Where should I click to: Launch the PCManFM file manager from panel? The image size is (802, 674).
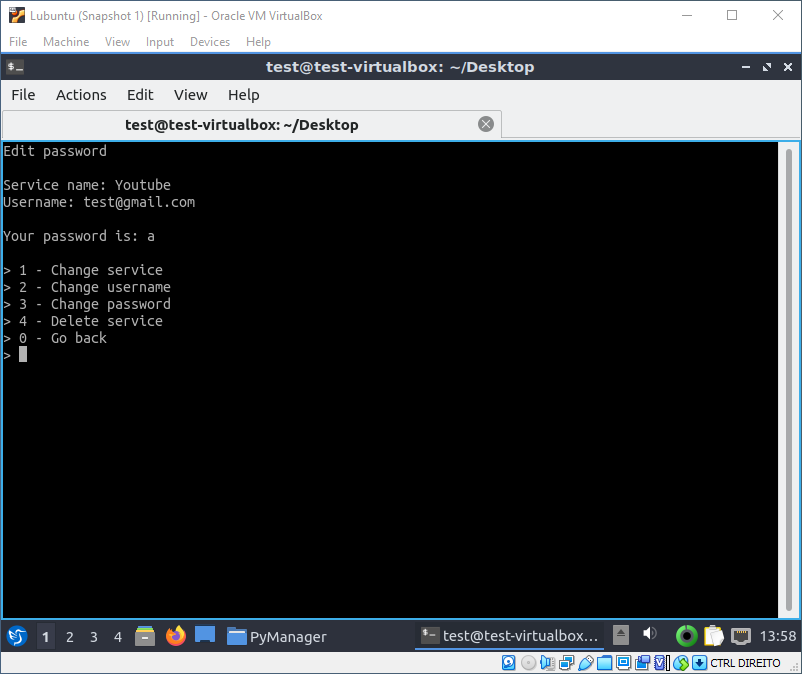pos(145,636)
